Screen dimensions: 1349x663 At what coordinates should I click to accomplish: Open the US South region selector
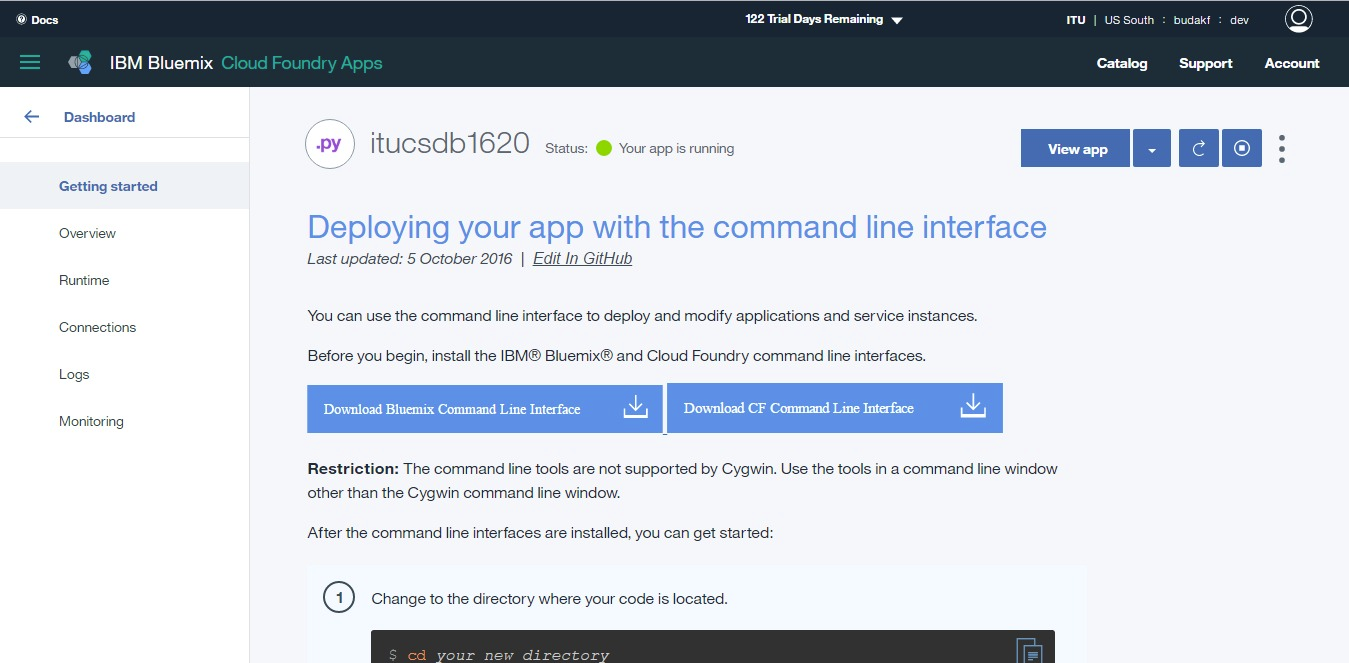point(1129,20)
